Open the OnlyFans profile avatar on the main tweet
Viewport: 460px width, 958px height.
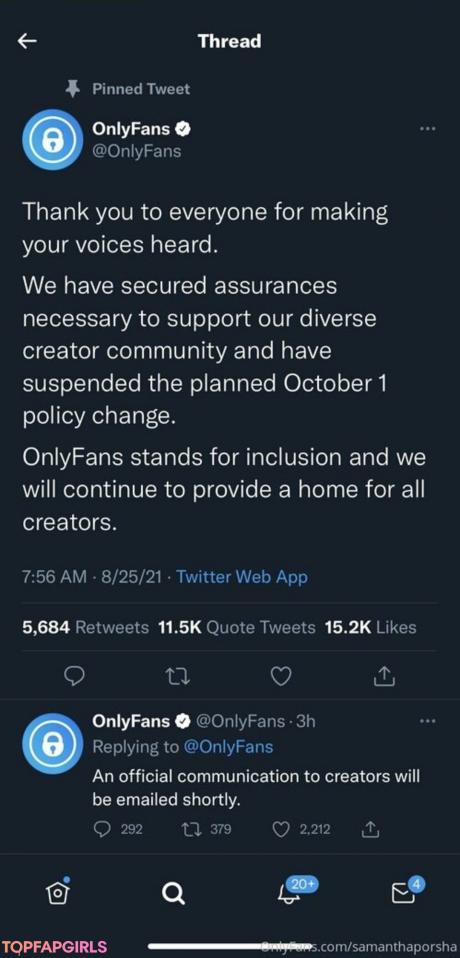pos(53,139)
